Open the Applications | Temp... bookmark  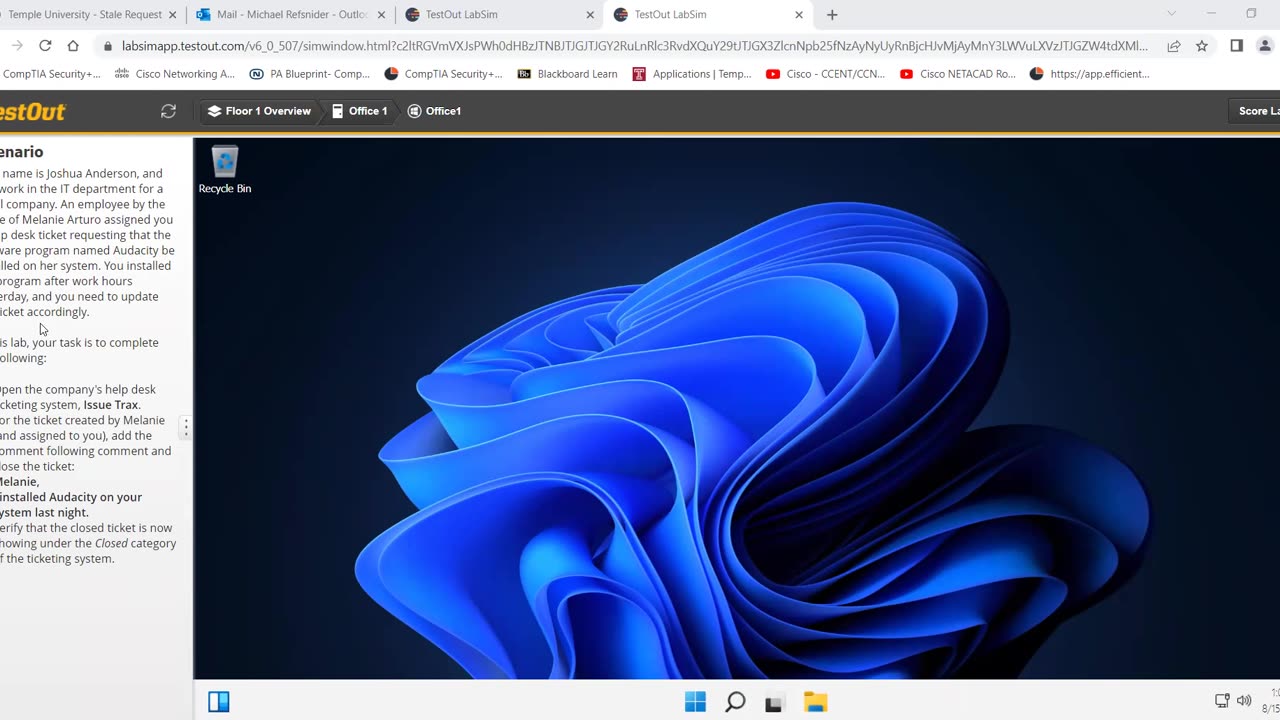pyautogui.click(x=692, y=74)
